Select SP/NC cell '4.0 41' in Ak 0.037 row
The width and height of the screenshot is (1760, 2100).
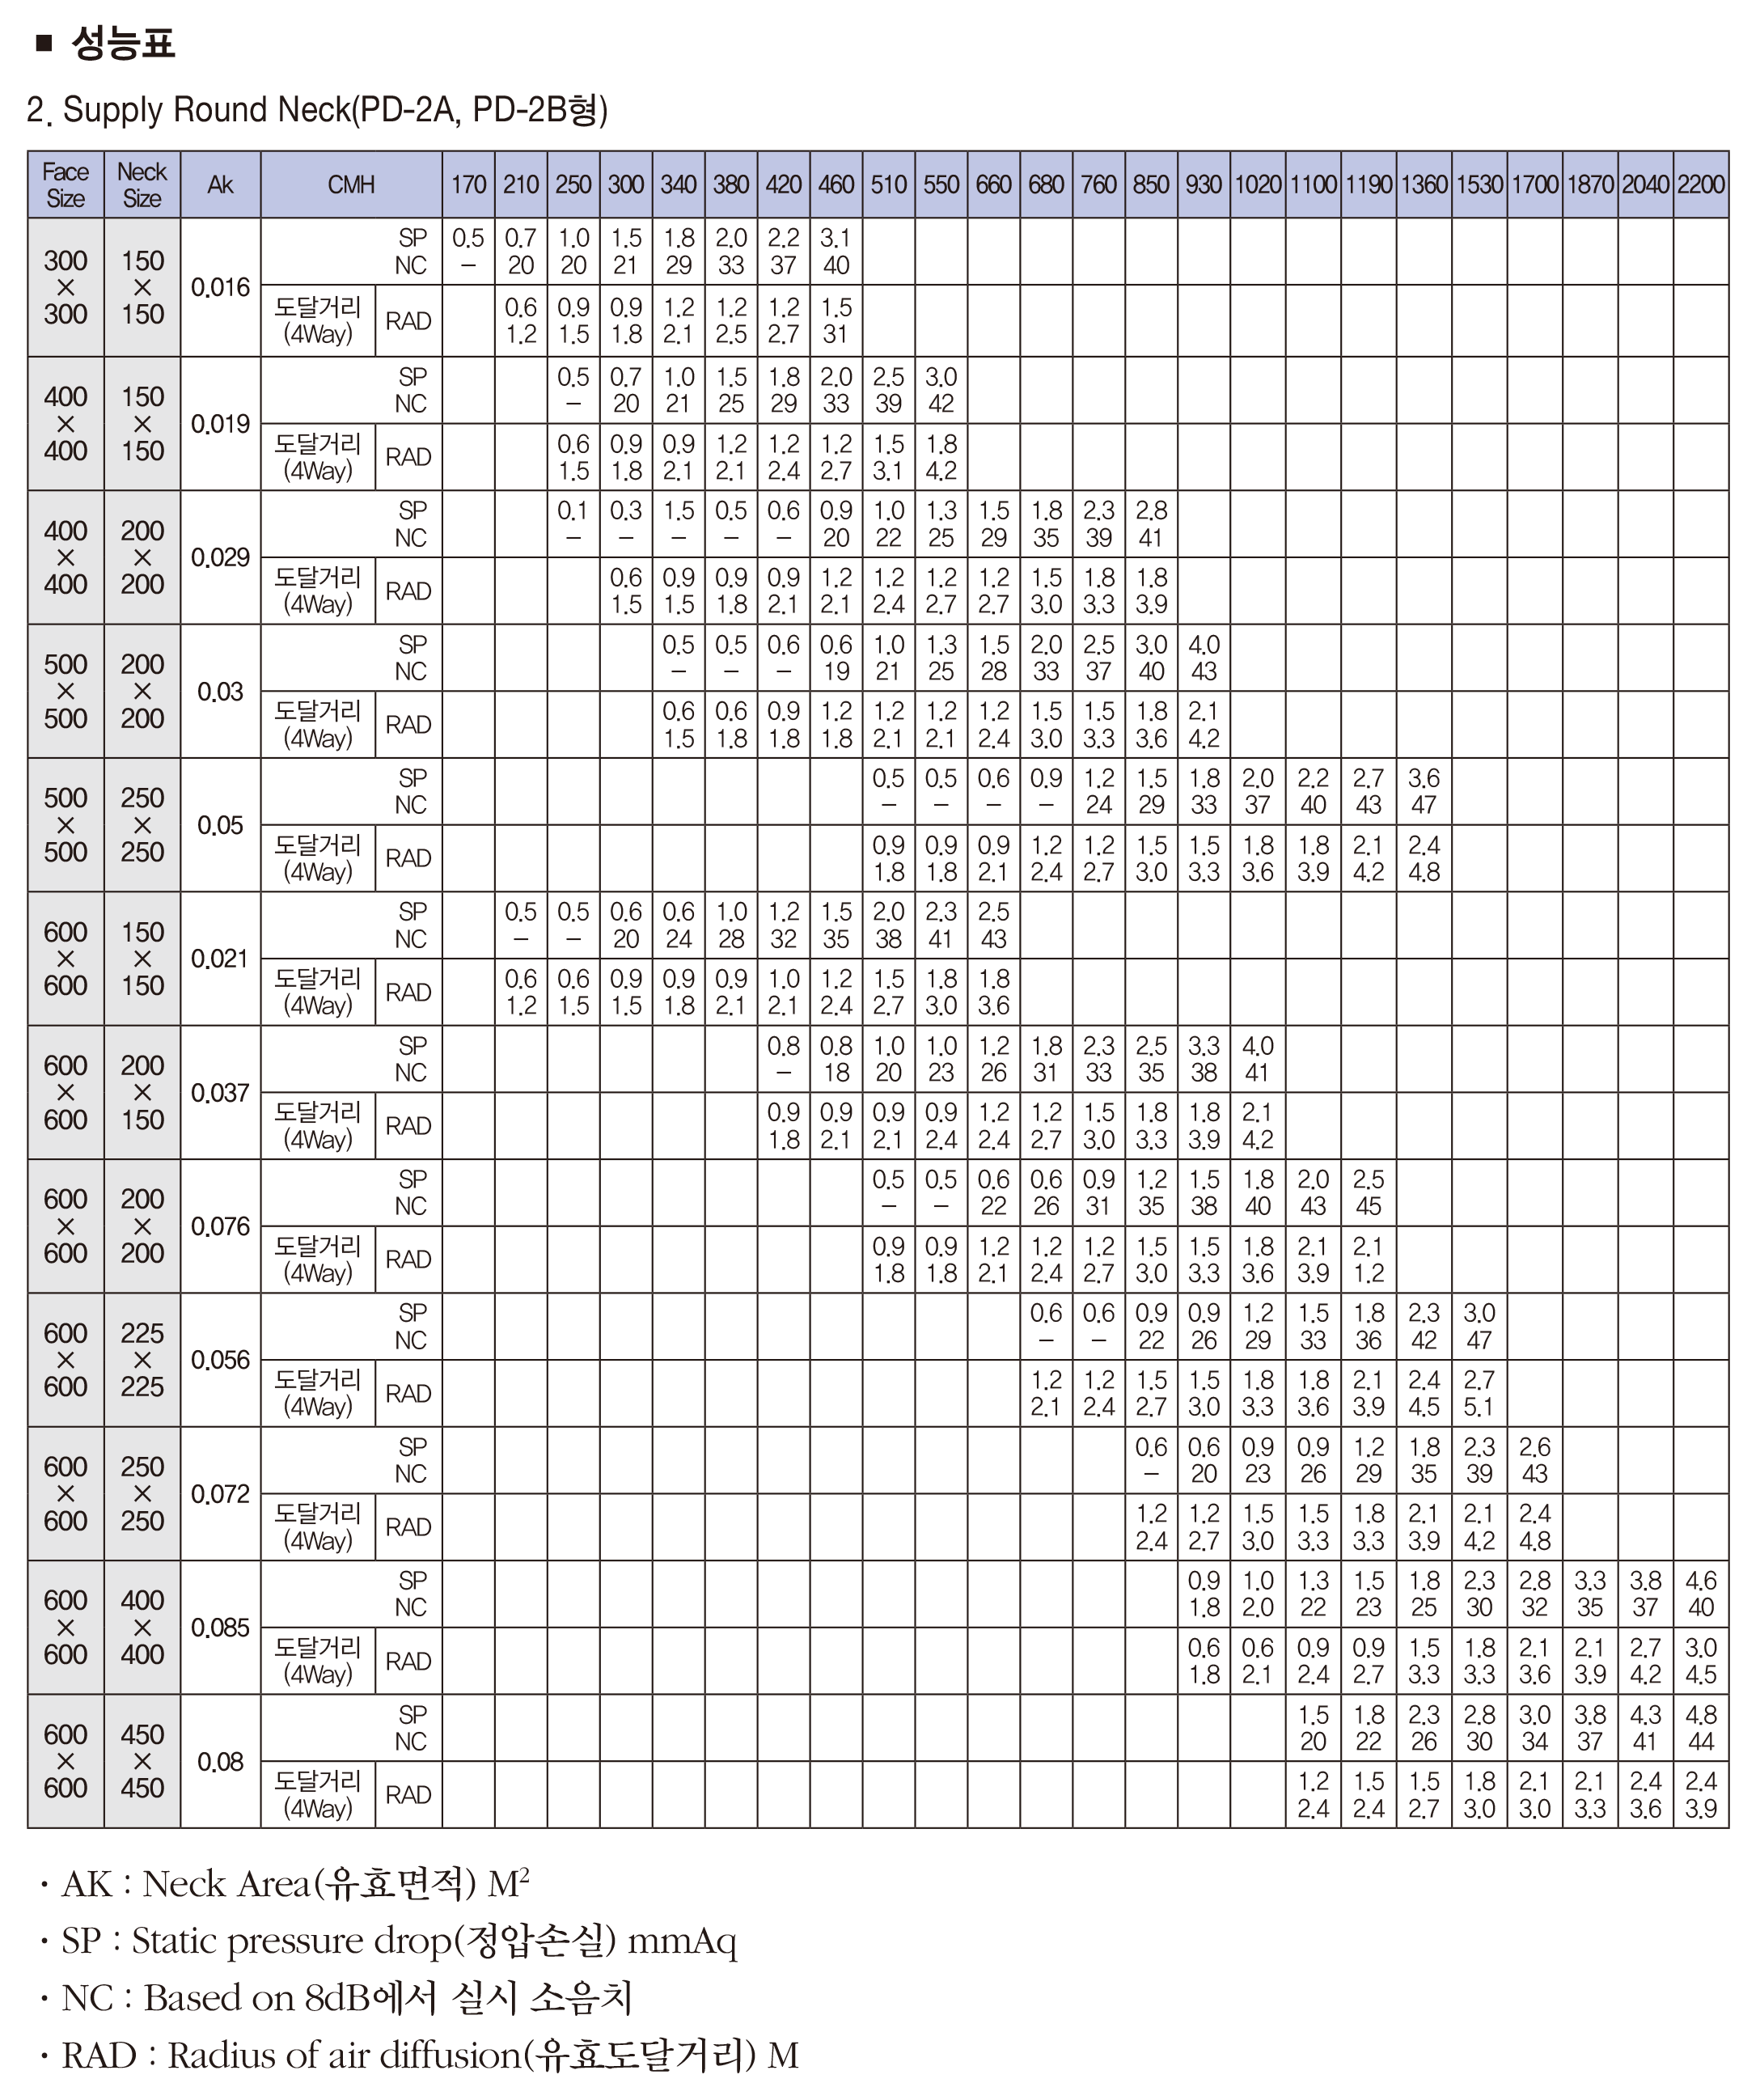coord(1258,1059)
